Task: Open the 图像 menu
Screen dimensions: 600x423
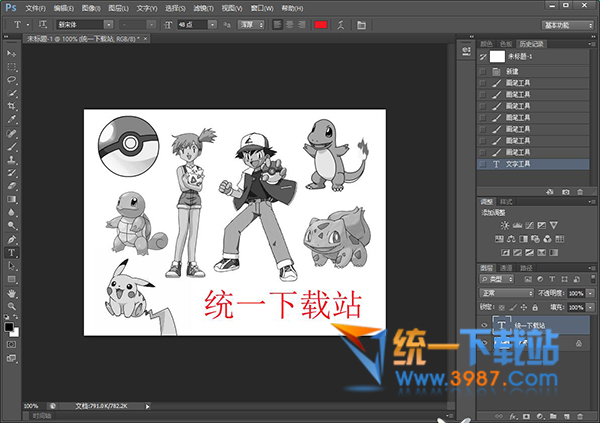Action: [91, 8]
